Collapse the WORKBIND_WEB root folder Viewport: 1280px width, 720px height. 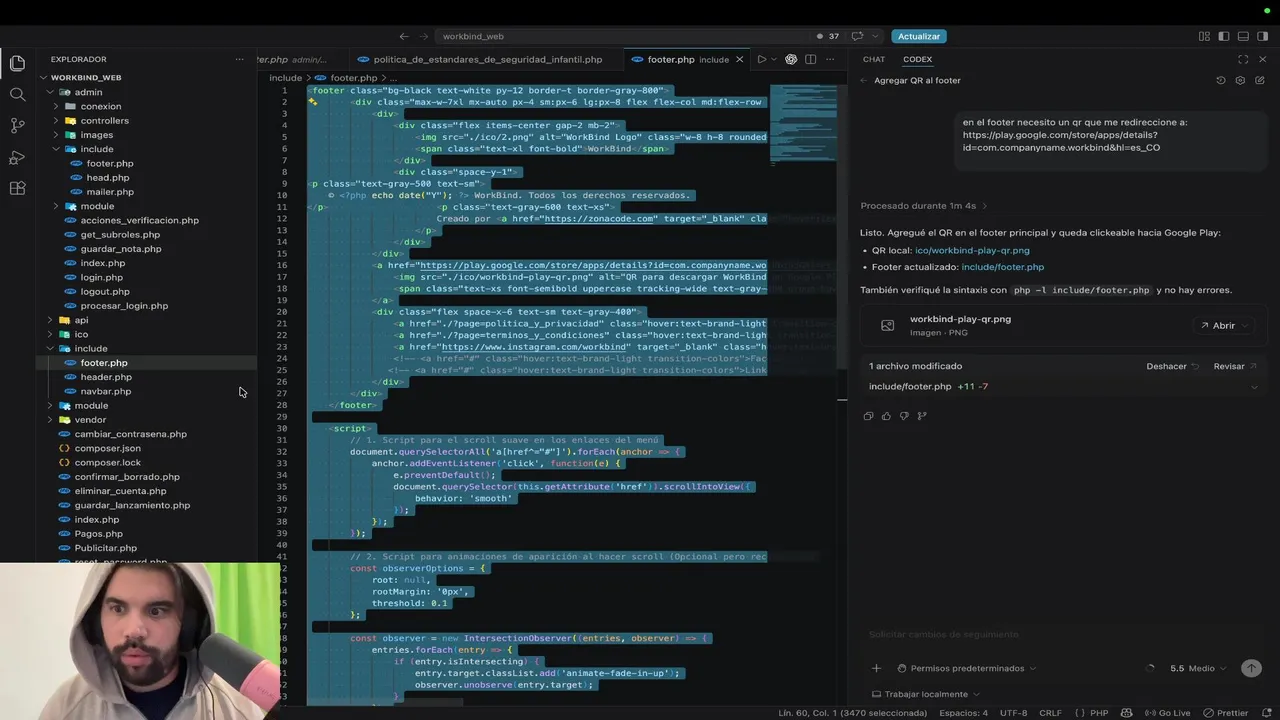point(86,78)
